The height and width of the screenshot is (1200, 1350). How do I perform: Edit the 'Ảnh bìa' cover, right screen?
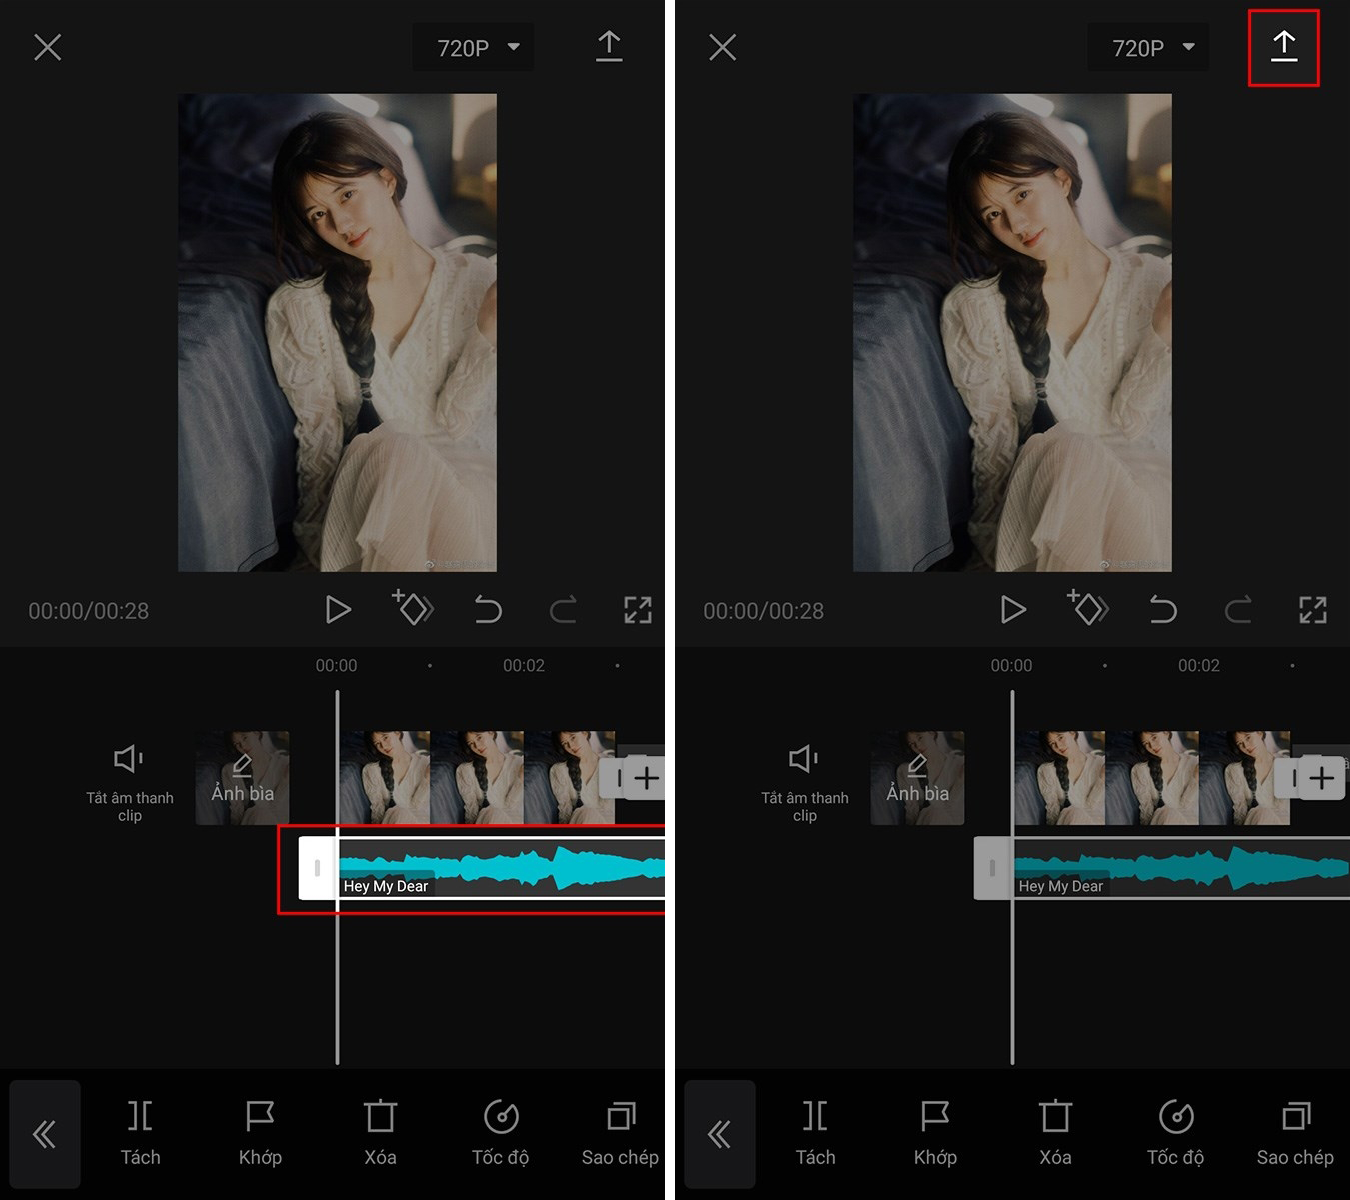917,778
